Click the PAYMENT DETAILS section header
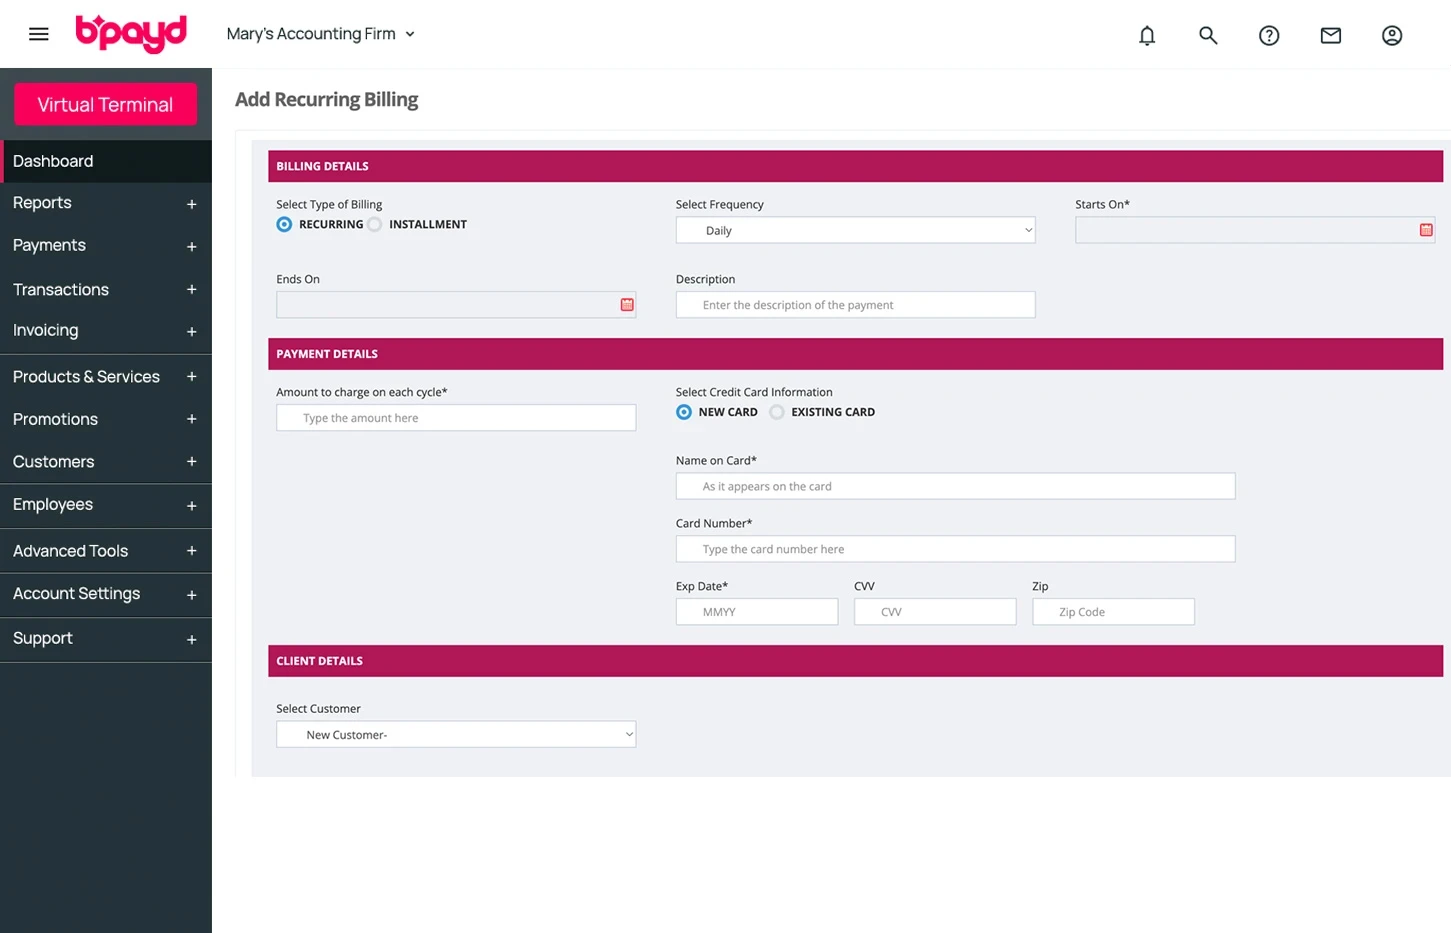The width and height of the screenshot is (1451, 933). pyautogui.click(x=855, y=354)
